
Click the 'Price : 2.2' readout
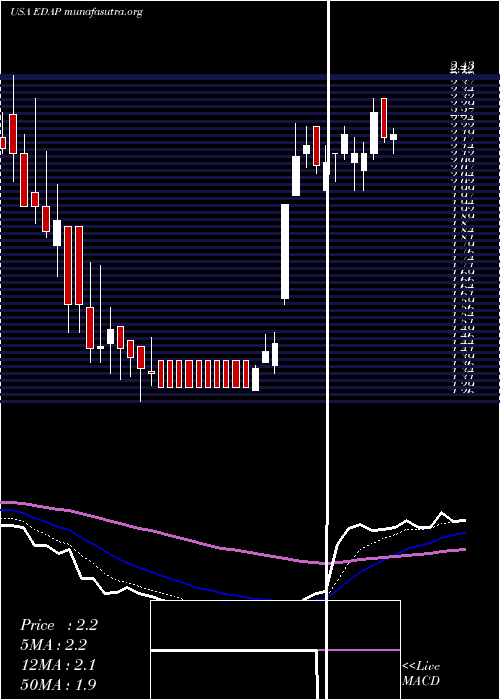59,625
